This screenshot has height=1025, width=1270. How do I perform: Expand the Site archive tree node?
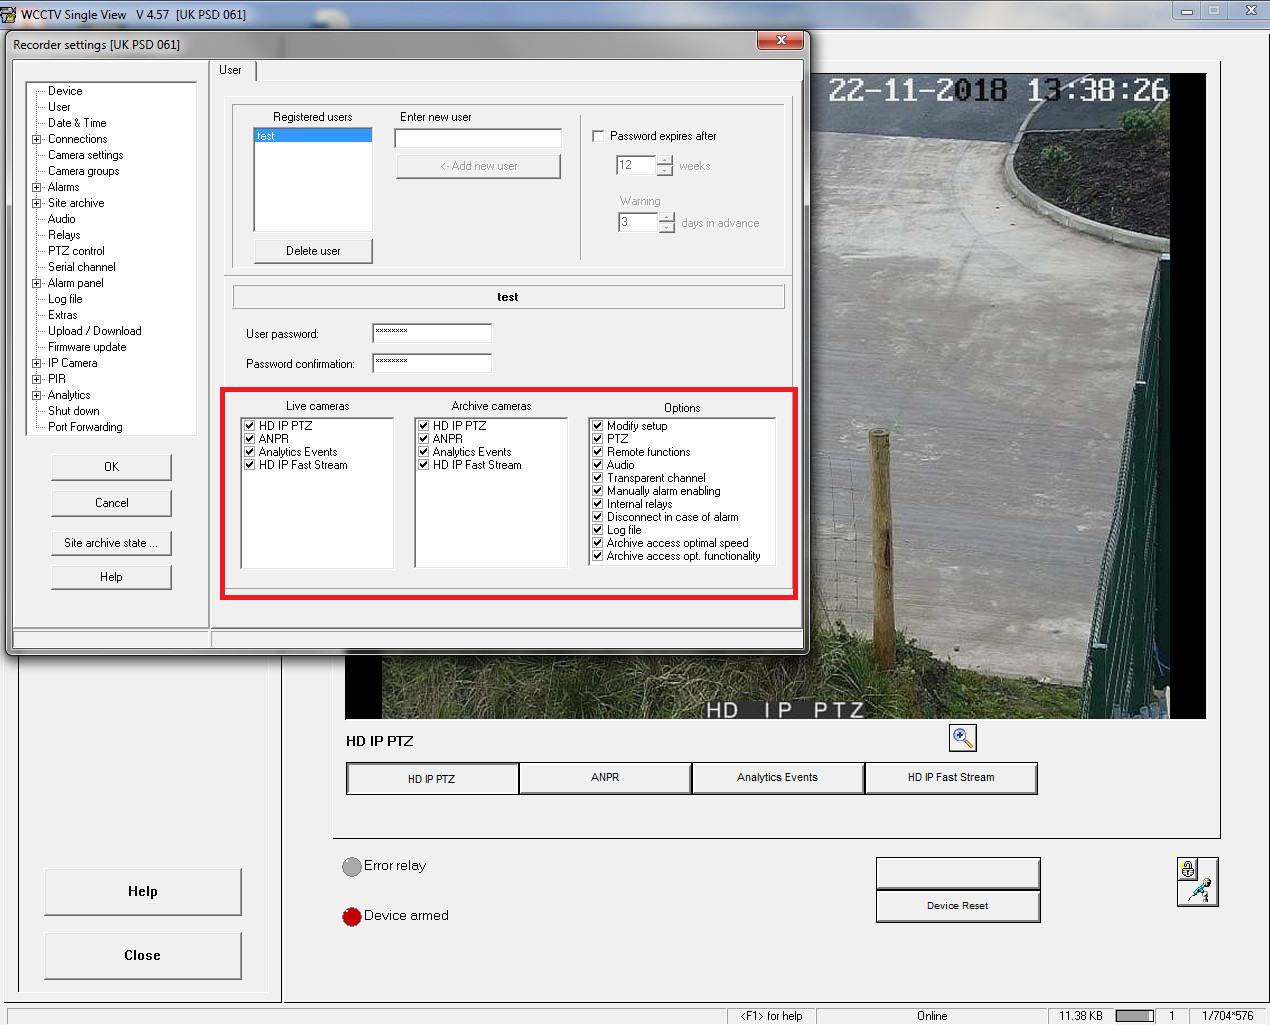[x=37, y=203]
